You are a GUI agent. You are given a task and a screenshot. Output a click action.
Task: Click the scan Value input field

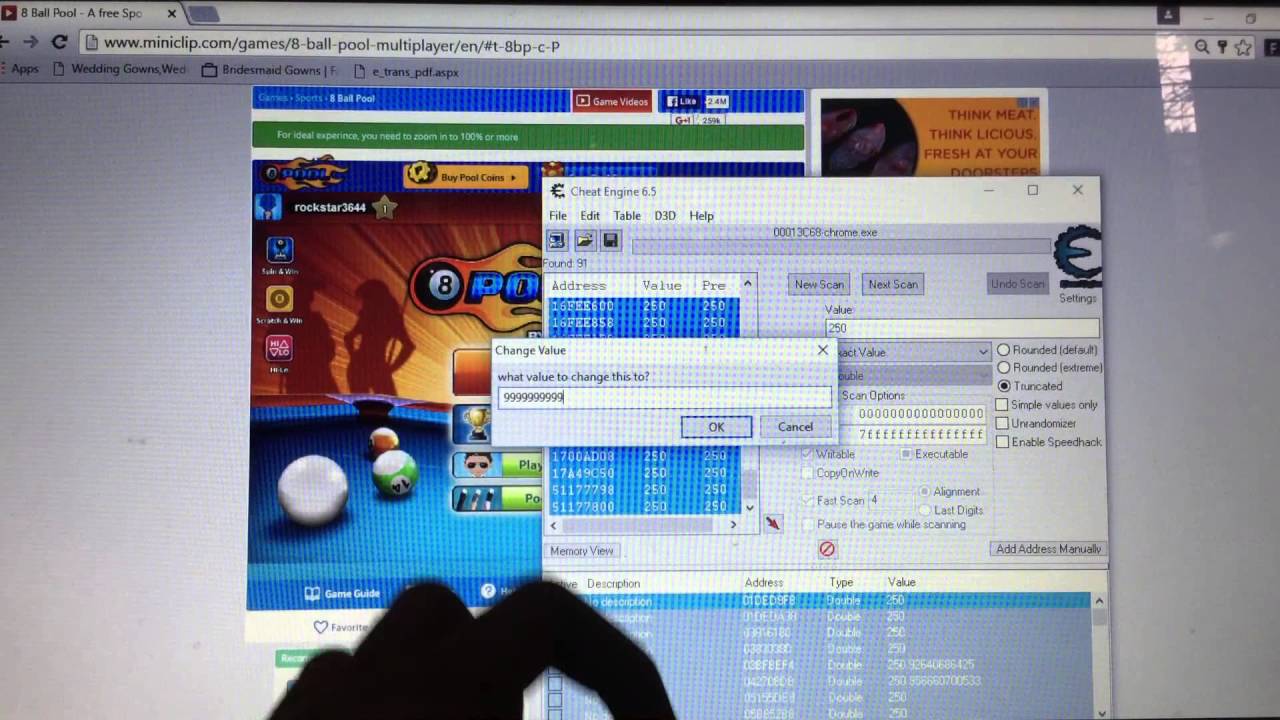(960, 327)
